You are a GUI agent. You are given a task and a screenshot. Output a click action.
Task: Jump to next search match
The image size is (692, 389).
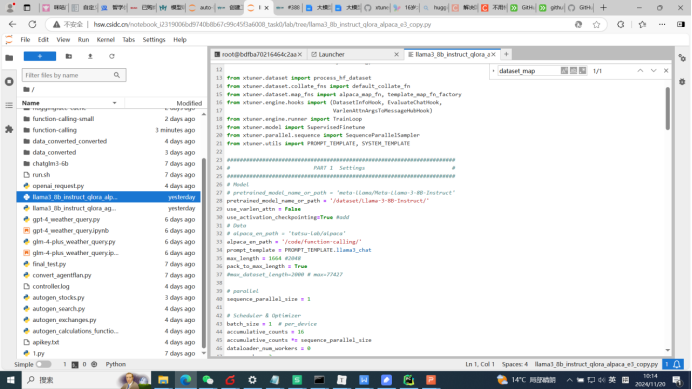click(654, 71)
